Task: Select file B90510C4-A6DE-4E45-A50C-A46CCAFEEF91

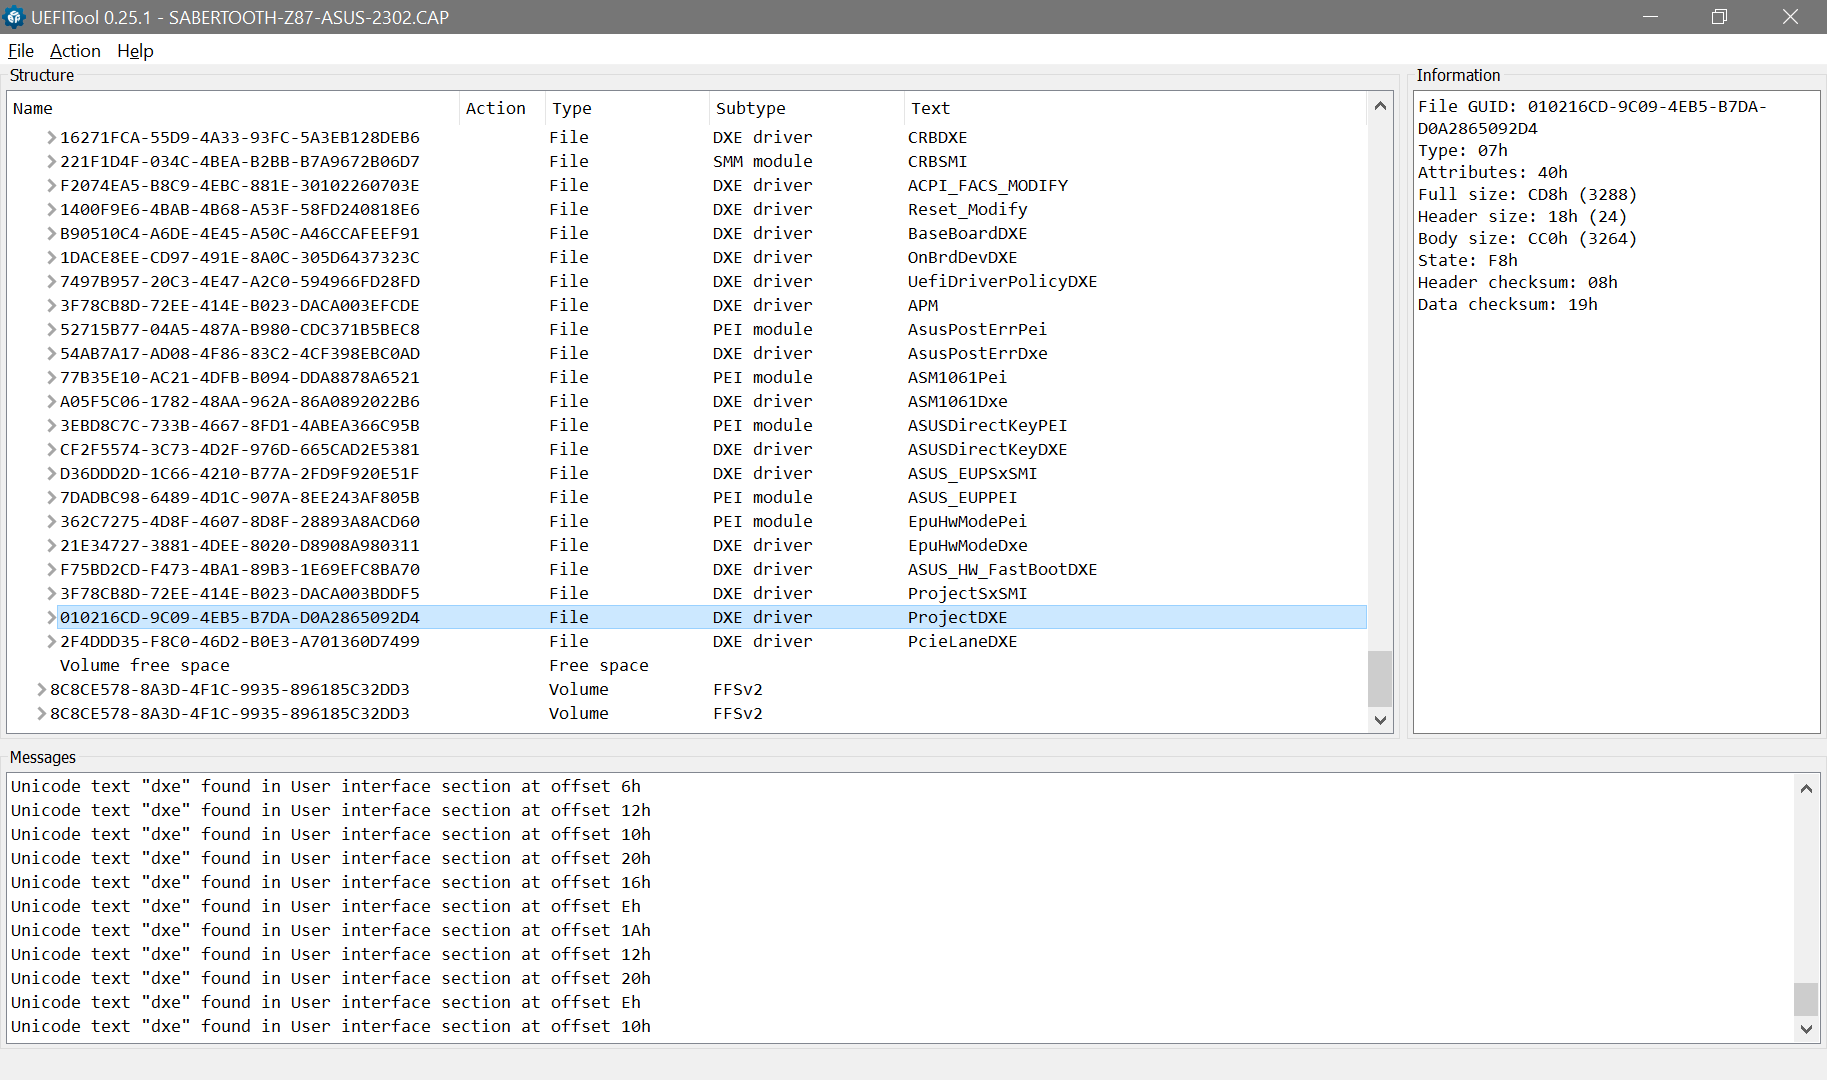Action: tap(686, 233)
